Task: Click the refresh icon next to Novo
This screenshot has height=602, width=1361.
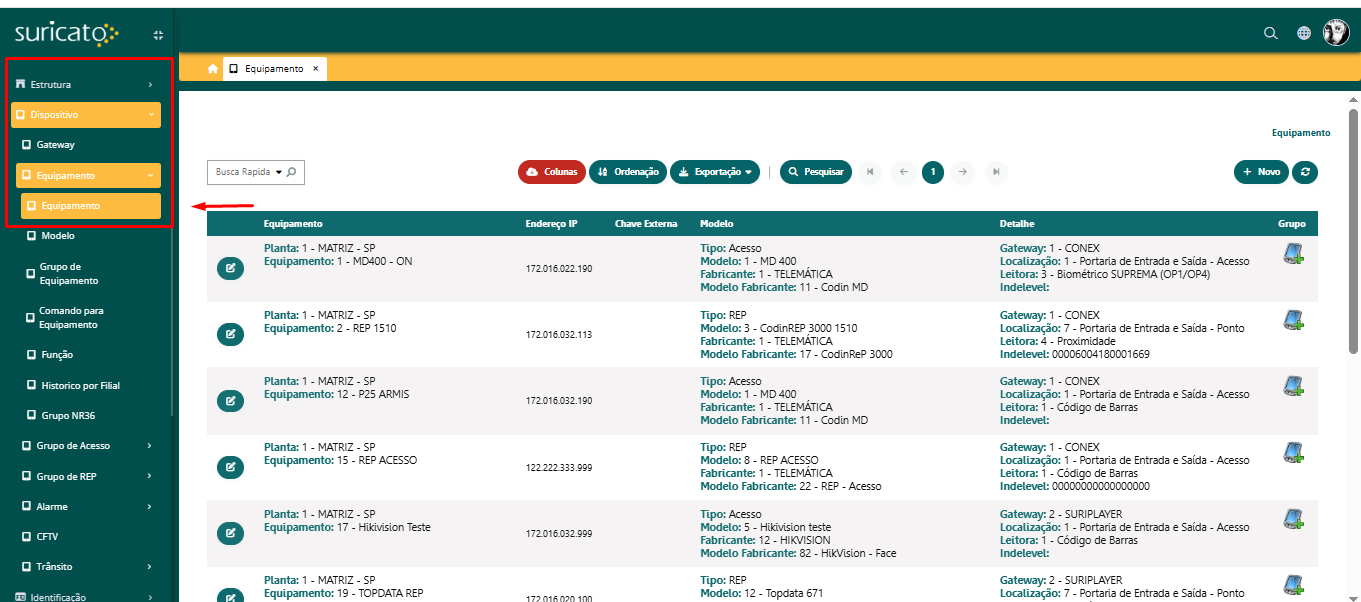Action: coord(1305,172)
